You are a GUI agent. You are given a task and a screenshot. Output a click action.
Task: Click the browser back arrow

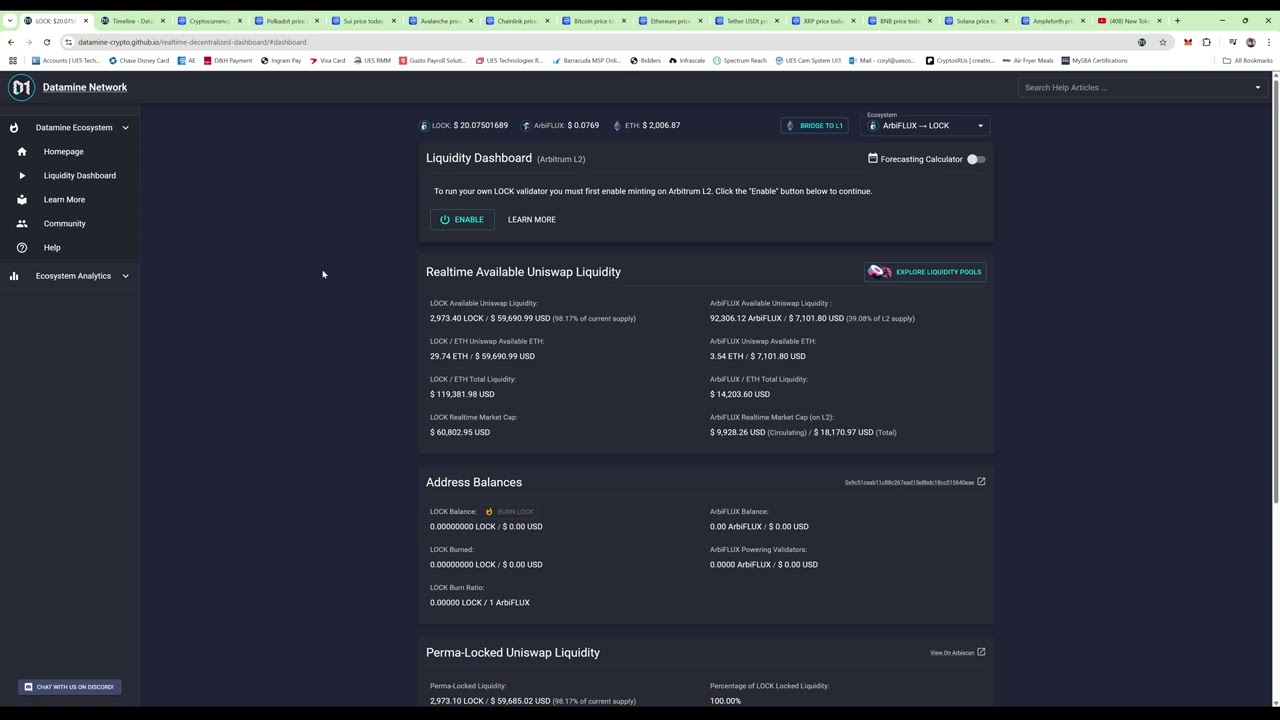coord(11,42)
